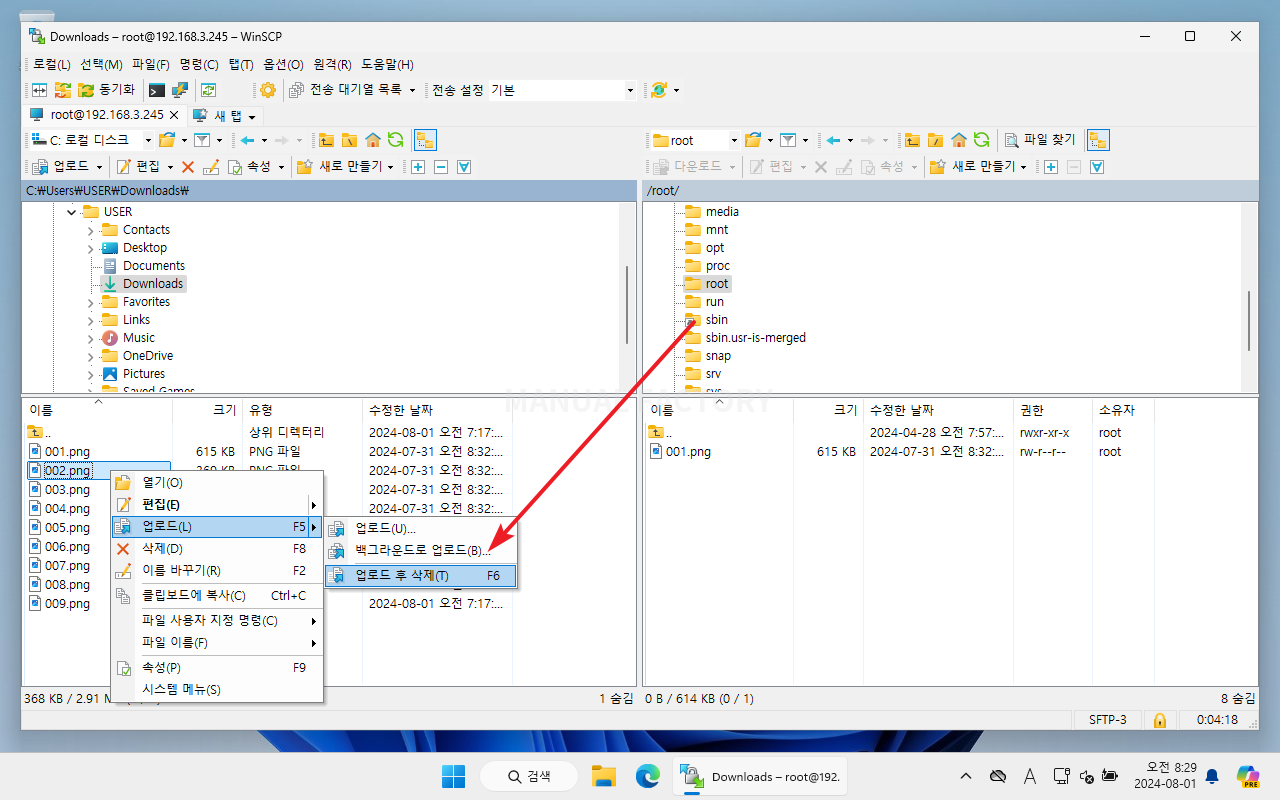Viewport: 1280px width, 800px height.
Task: Click the remote tree vertical scrollbar
Action: 1249,320
